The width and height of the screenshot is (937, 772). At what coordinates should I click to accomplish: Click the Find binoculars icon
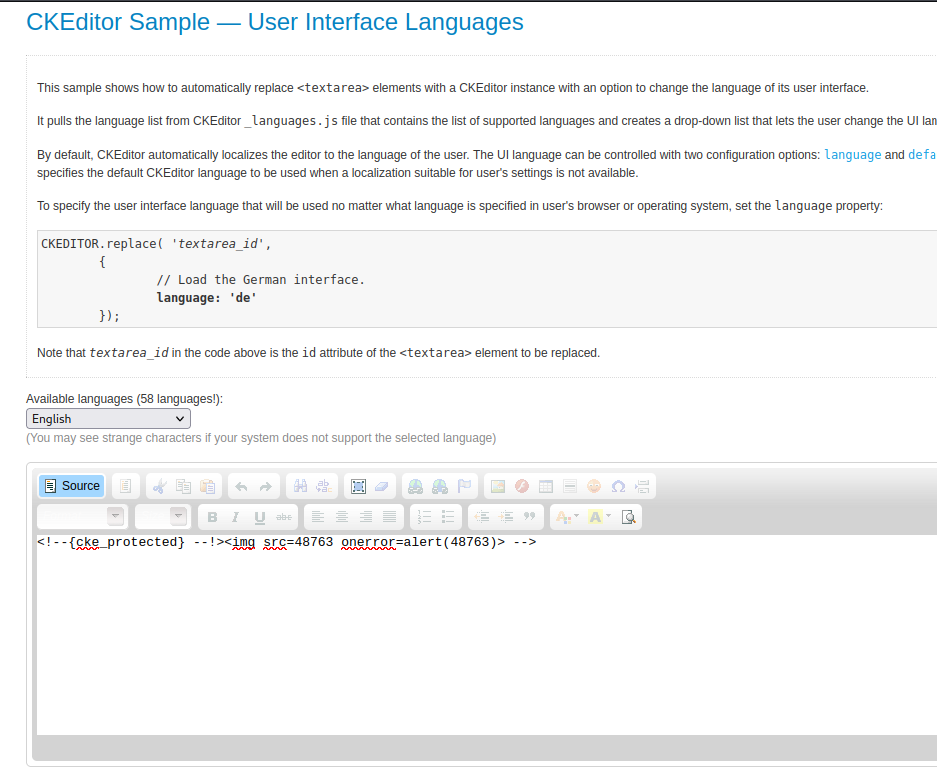pyautogui.click(x=300, y=486)
